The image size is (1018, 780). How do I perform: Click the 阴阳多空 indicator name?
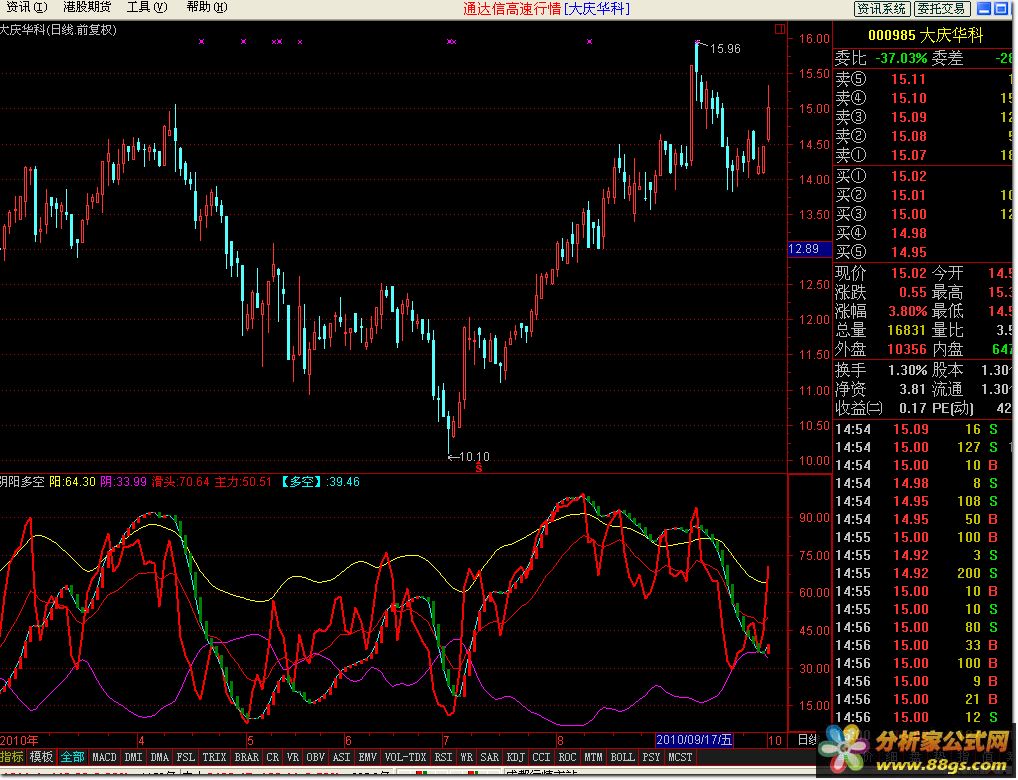tap(22, 482)
